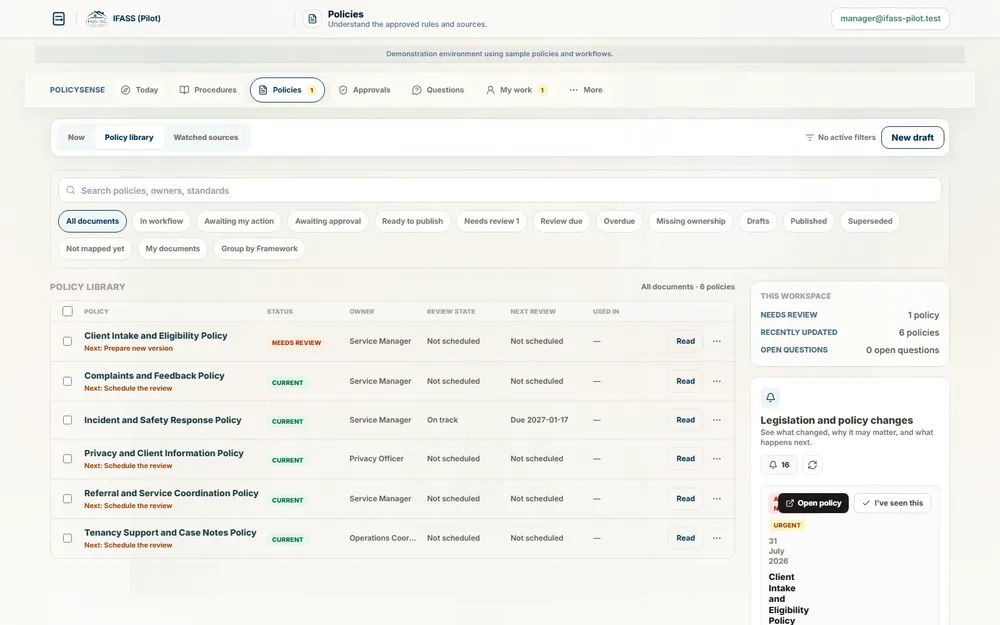1000x625 pixels.
Task: Filter by Published chip
Action: pyautogui.click(x=808, y=221)
